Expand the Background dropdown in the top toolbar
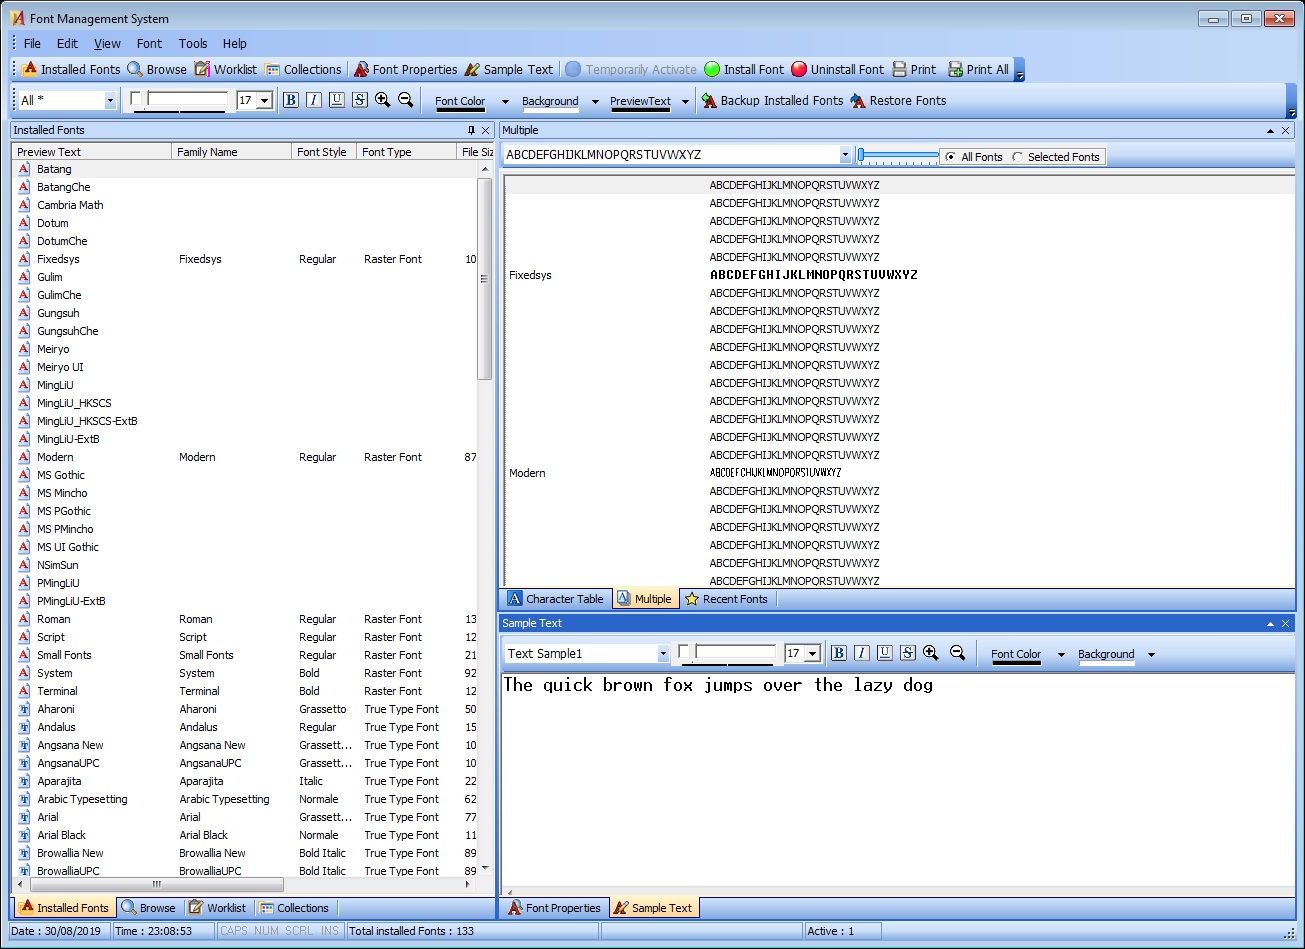 [595, 101]
